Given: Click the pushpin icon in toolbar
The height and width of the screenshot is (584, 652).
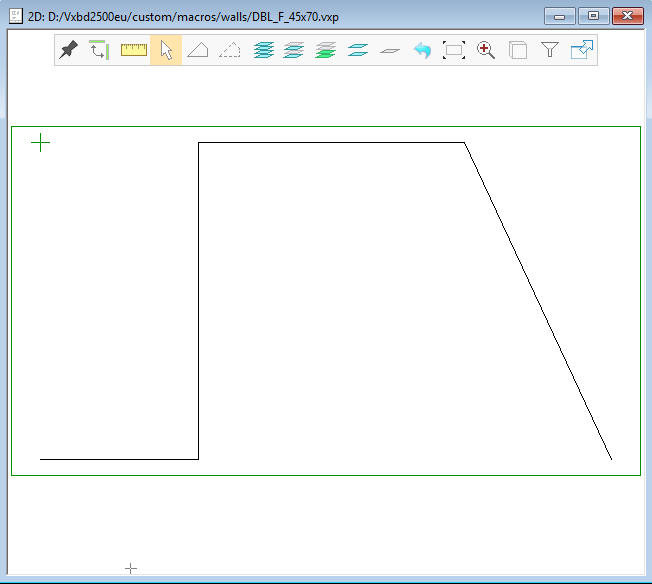Looking at the screenshot, I should point(69,50).
